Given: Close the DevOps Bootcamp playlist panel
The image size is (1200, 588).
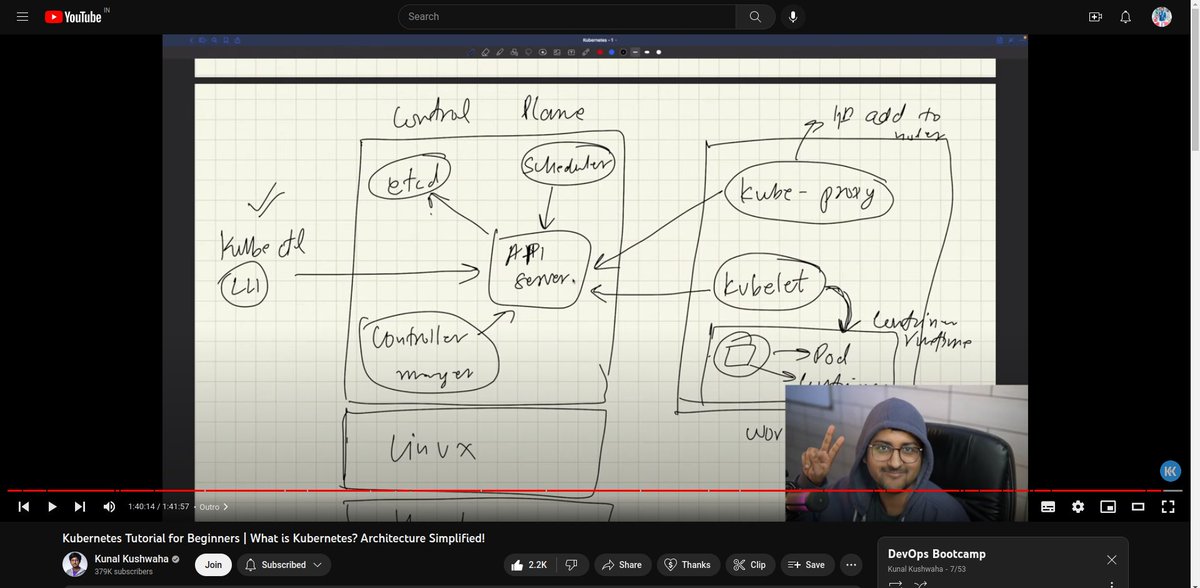Looking at the screenshot, I should click(1111, 559).
